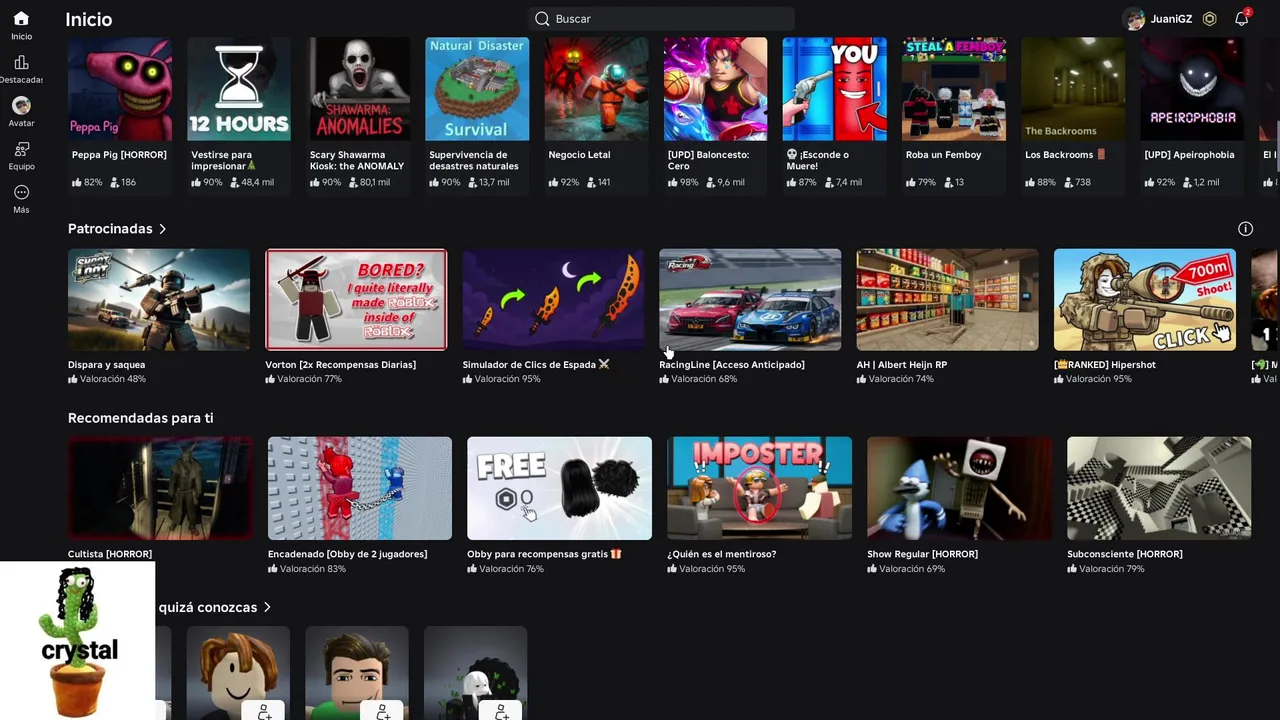This screenshot has width=1280, height=720.
Task: Open the 12 HOURS Vestirse para impresionar thumbnail
Action: [239, 89]
